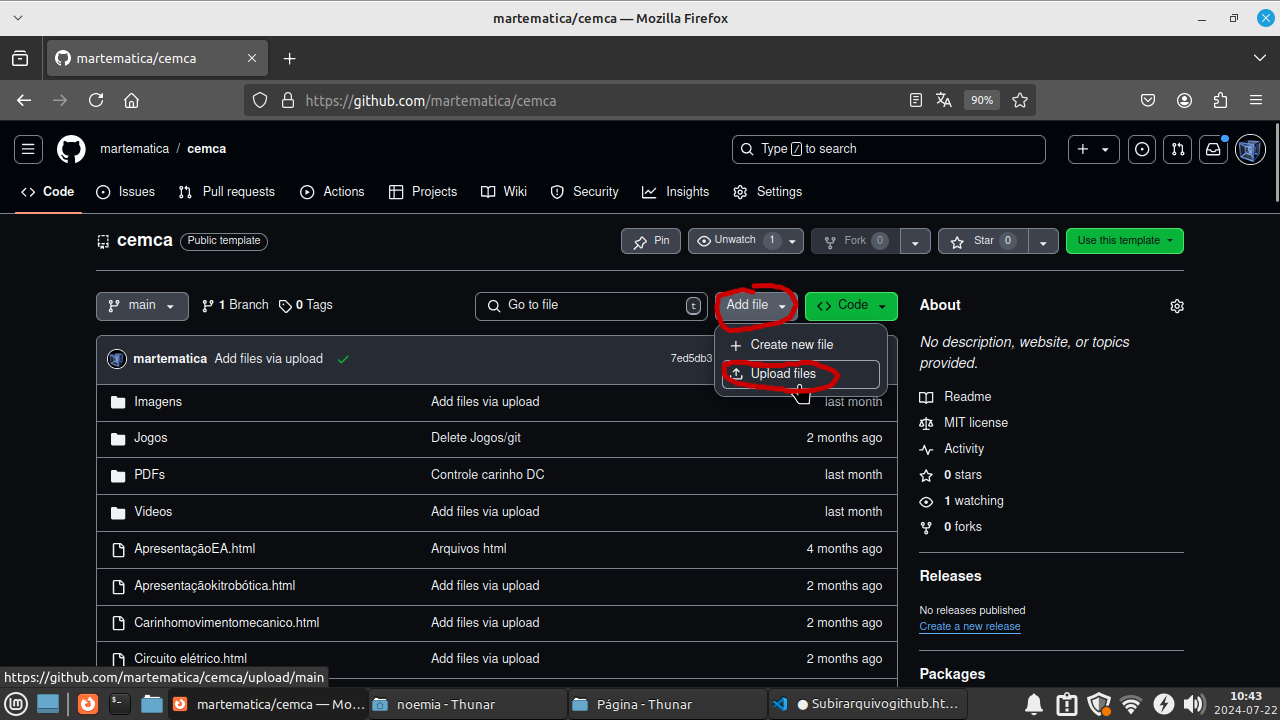
Task: Open the hamburger navigation menu
Action: [x=28, y=150]
